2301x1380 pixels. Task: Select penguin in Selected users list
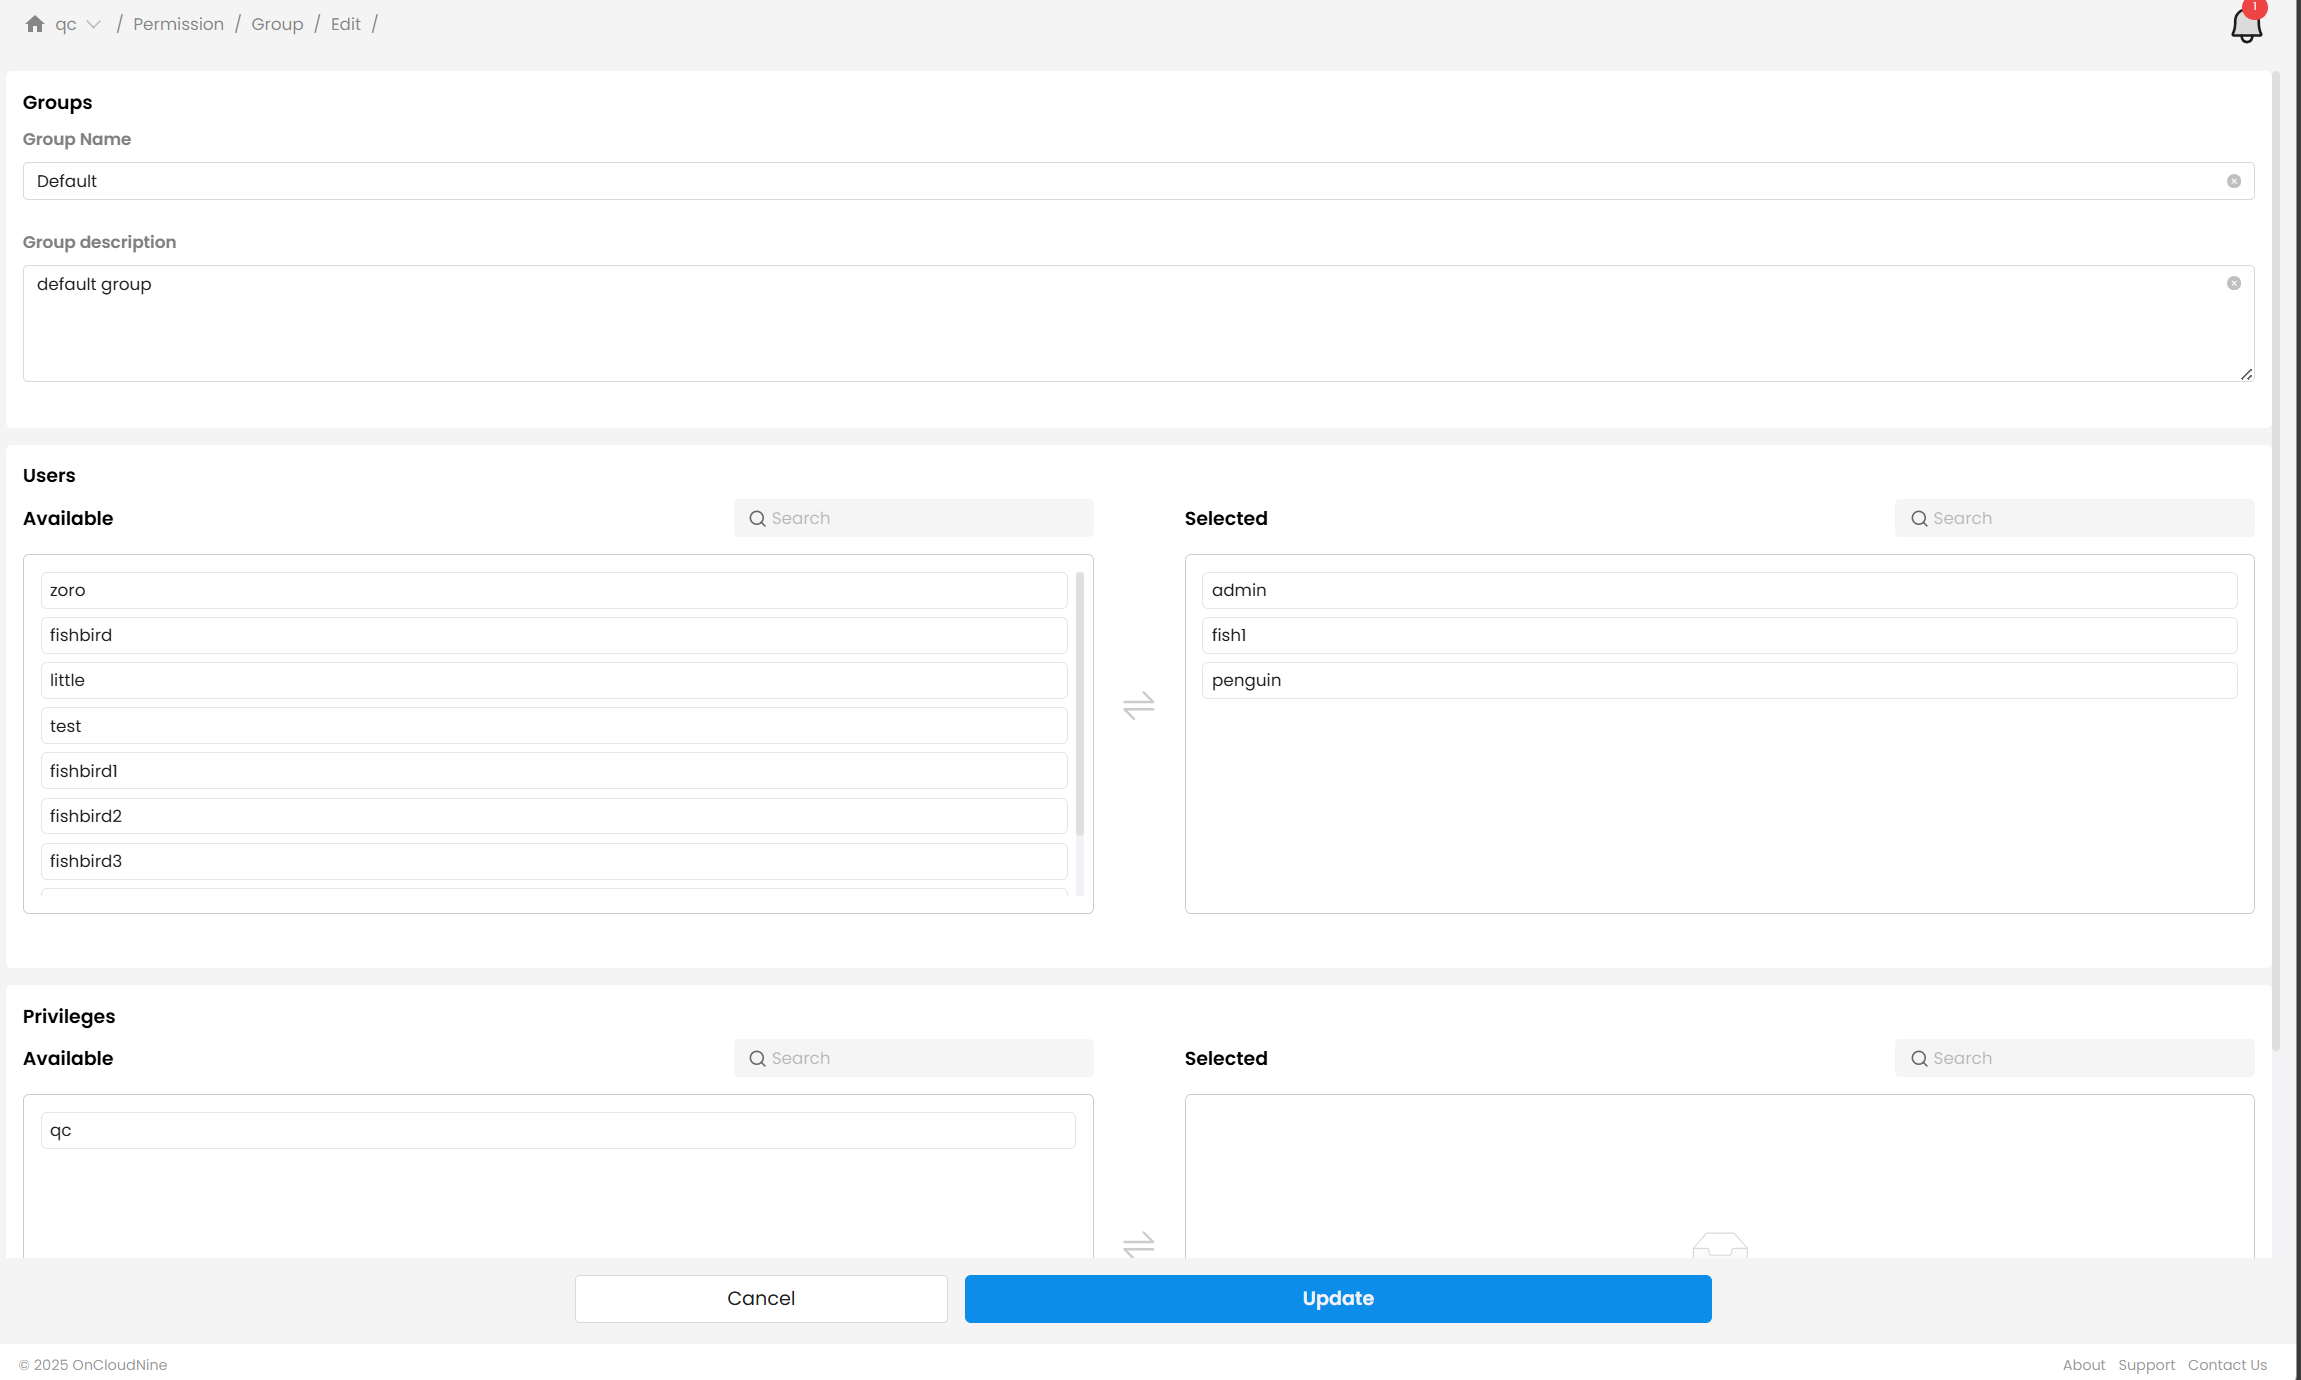tap(1718, 680)
